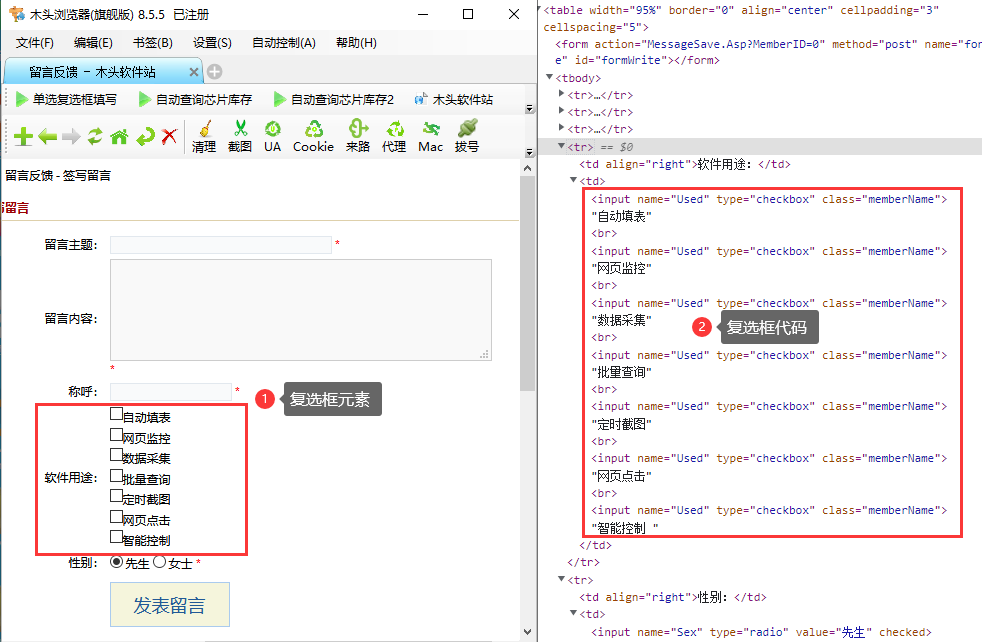
Task: Open the 截图 screenshot tool
Action: pos(243,136)
